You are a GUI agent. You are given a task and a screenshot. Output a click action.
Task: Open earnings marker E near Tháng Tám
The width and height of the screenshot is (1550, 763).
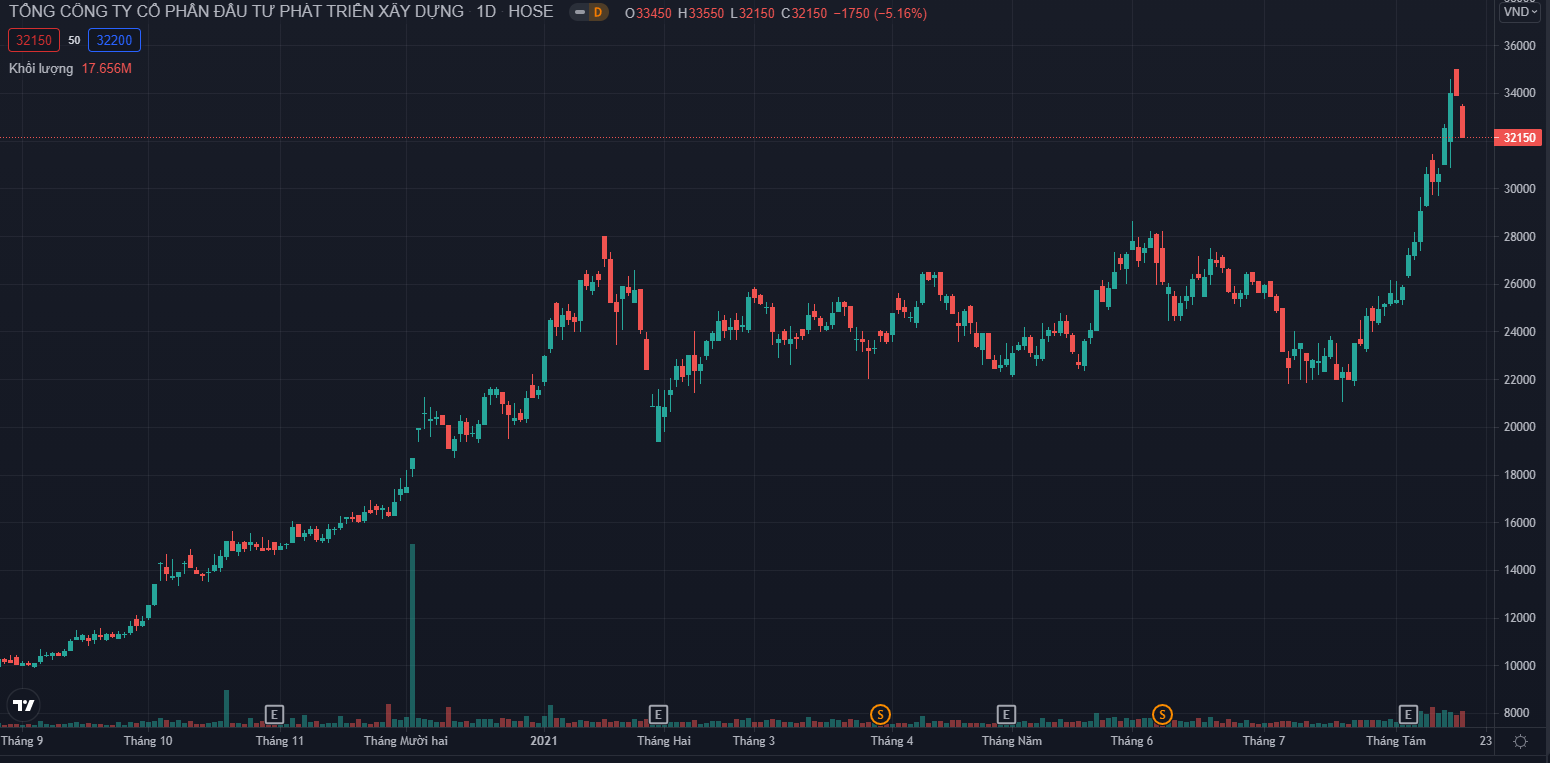click(x=1408, y=714)
